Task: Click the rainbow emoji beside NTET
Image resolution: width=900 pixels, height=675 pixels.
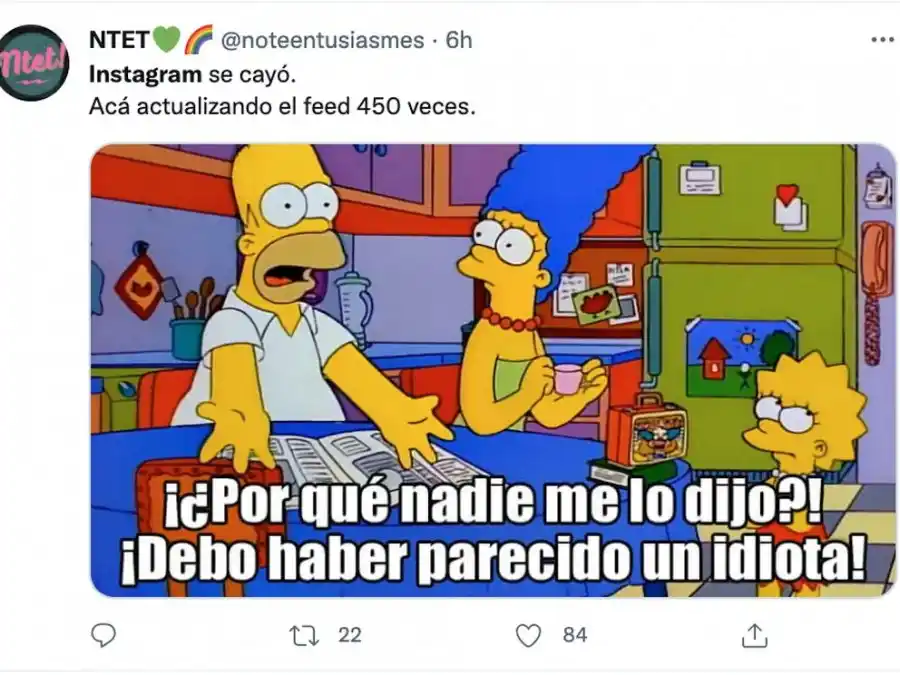Action: [199, 40]
